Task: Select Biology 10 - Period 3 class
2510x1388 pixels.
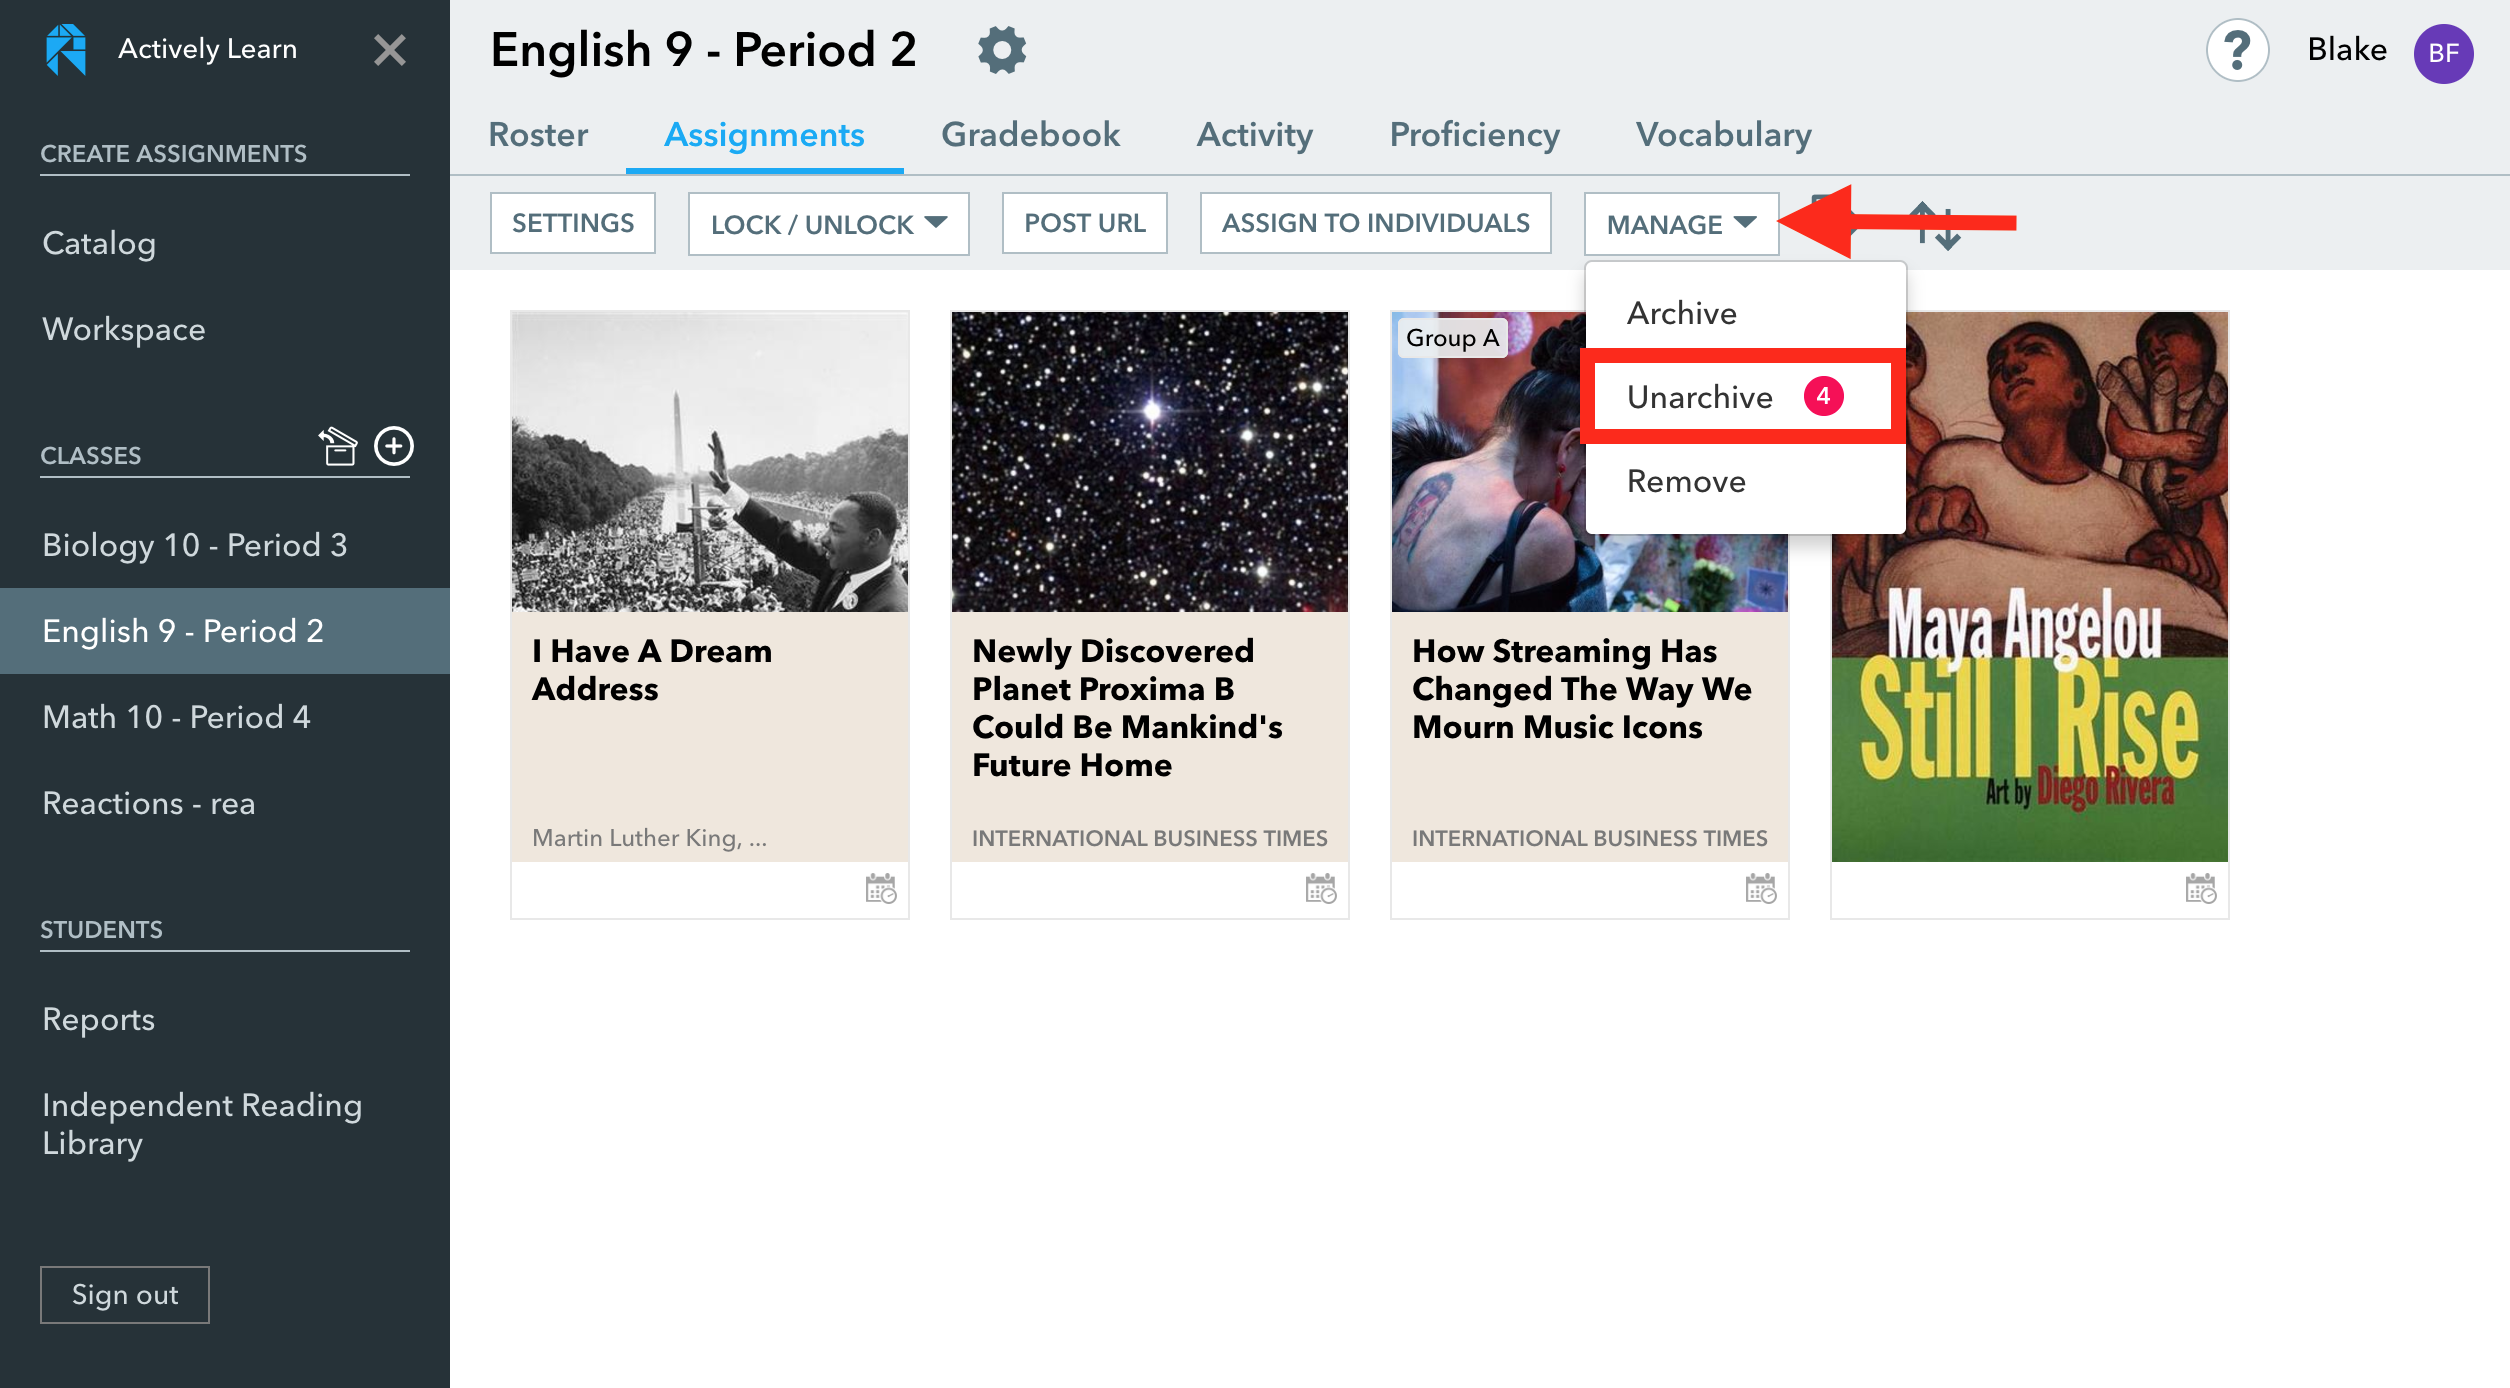Action: click(x=225, y=545)
